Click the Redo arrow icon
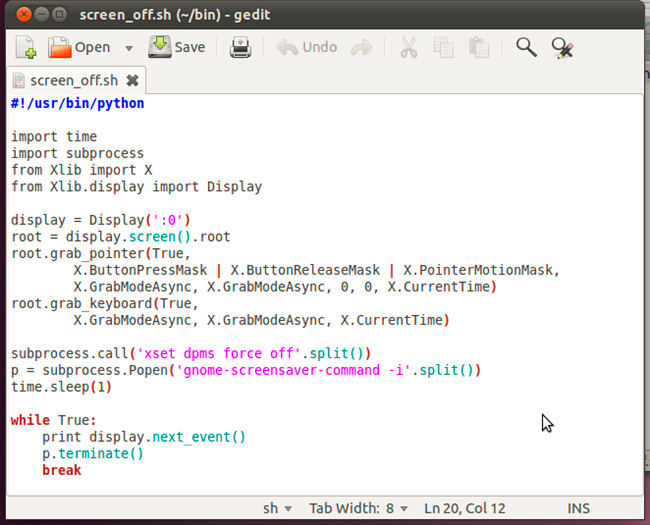The width and height of the screenshot is (650, 525). point(361,47)
